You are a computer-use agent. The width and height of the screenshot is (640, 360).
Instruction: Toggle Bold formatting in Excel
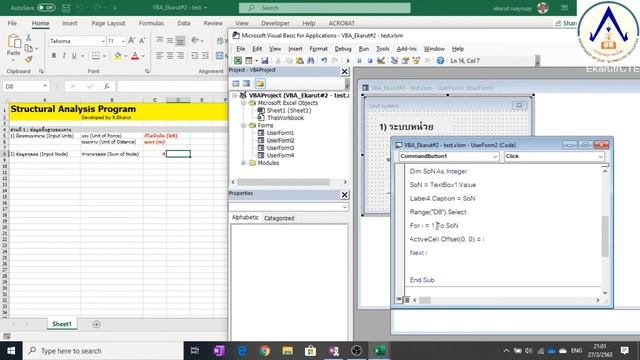click(53, 56)
